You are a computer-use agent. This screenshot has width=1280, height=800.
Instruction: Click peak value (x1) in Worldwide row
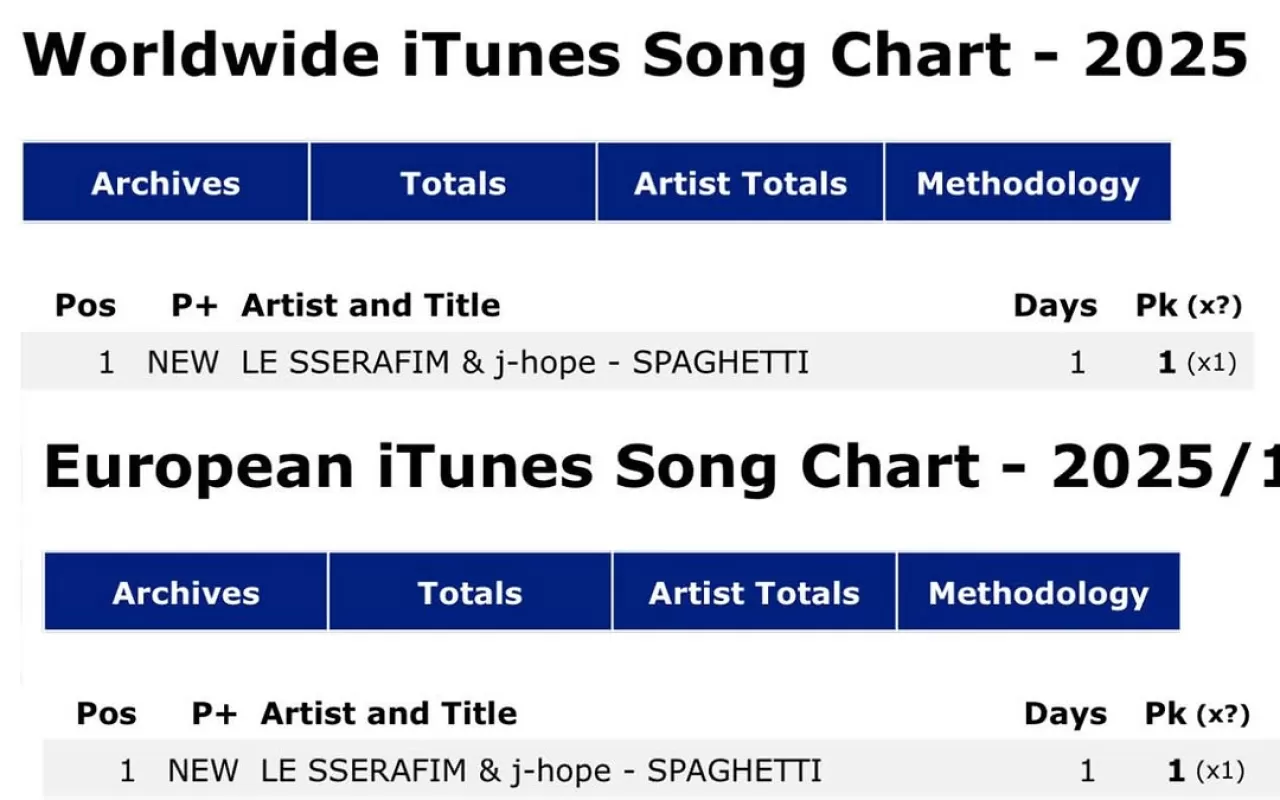(x=1211, y=363)
